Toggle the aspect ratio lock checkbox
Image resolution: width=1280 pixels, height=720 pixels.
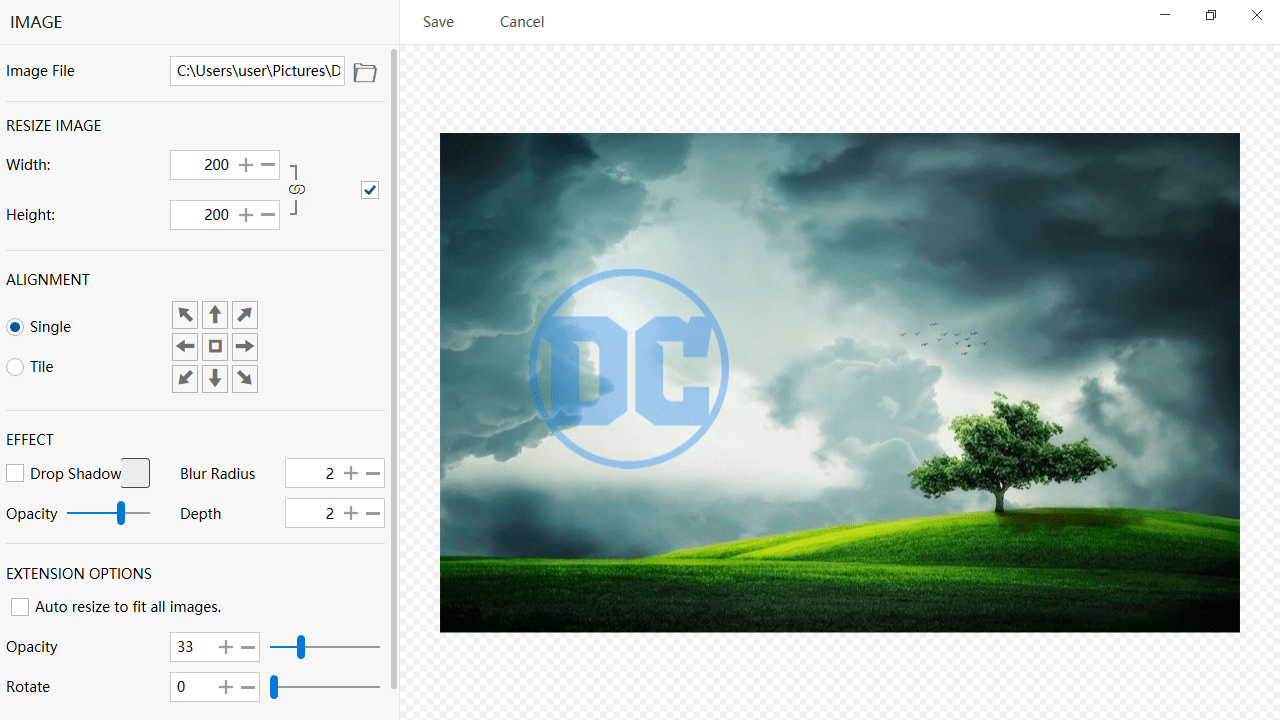tap(370, 190)
